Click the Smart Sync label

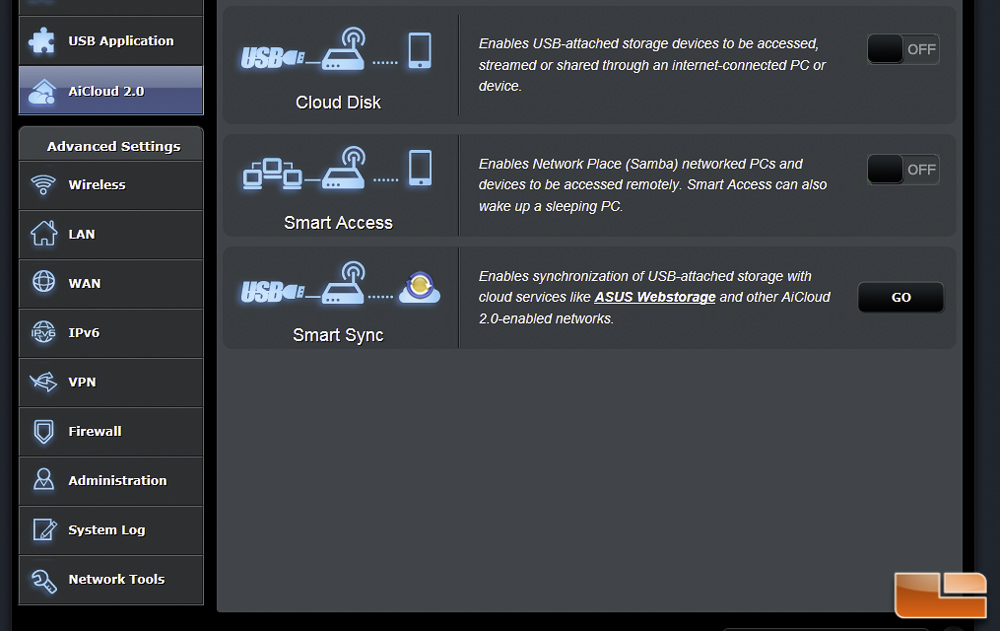pos(338,335)
